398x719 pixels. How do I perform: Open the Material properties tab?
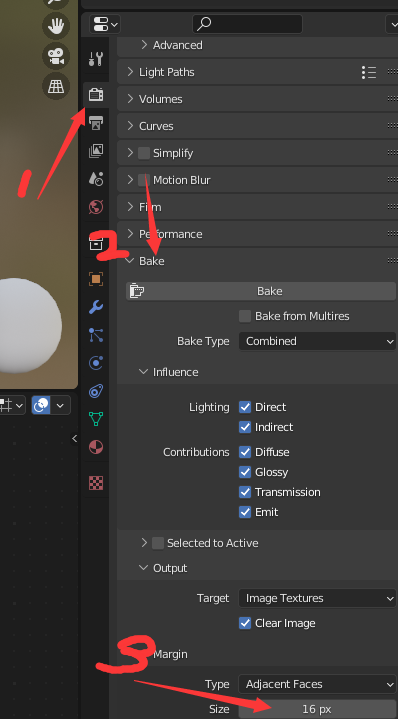click(x=96, y=447)
